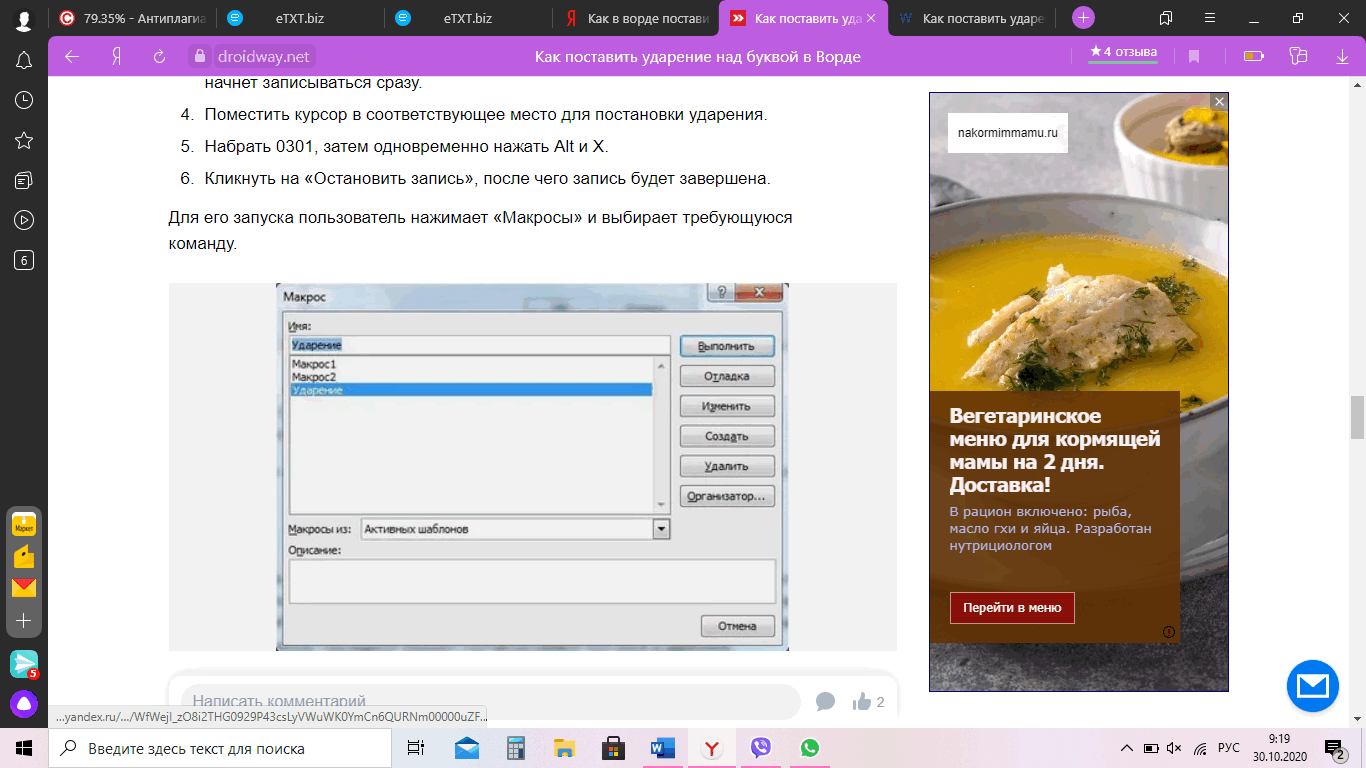Click the browser reload page icon

point(159,57)
